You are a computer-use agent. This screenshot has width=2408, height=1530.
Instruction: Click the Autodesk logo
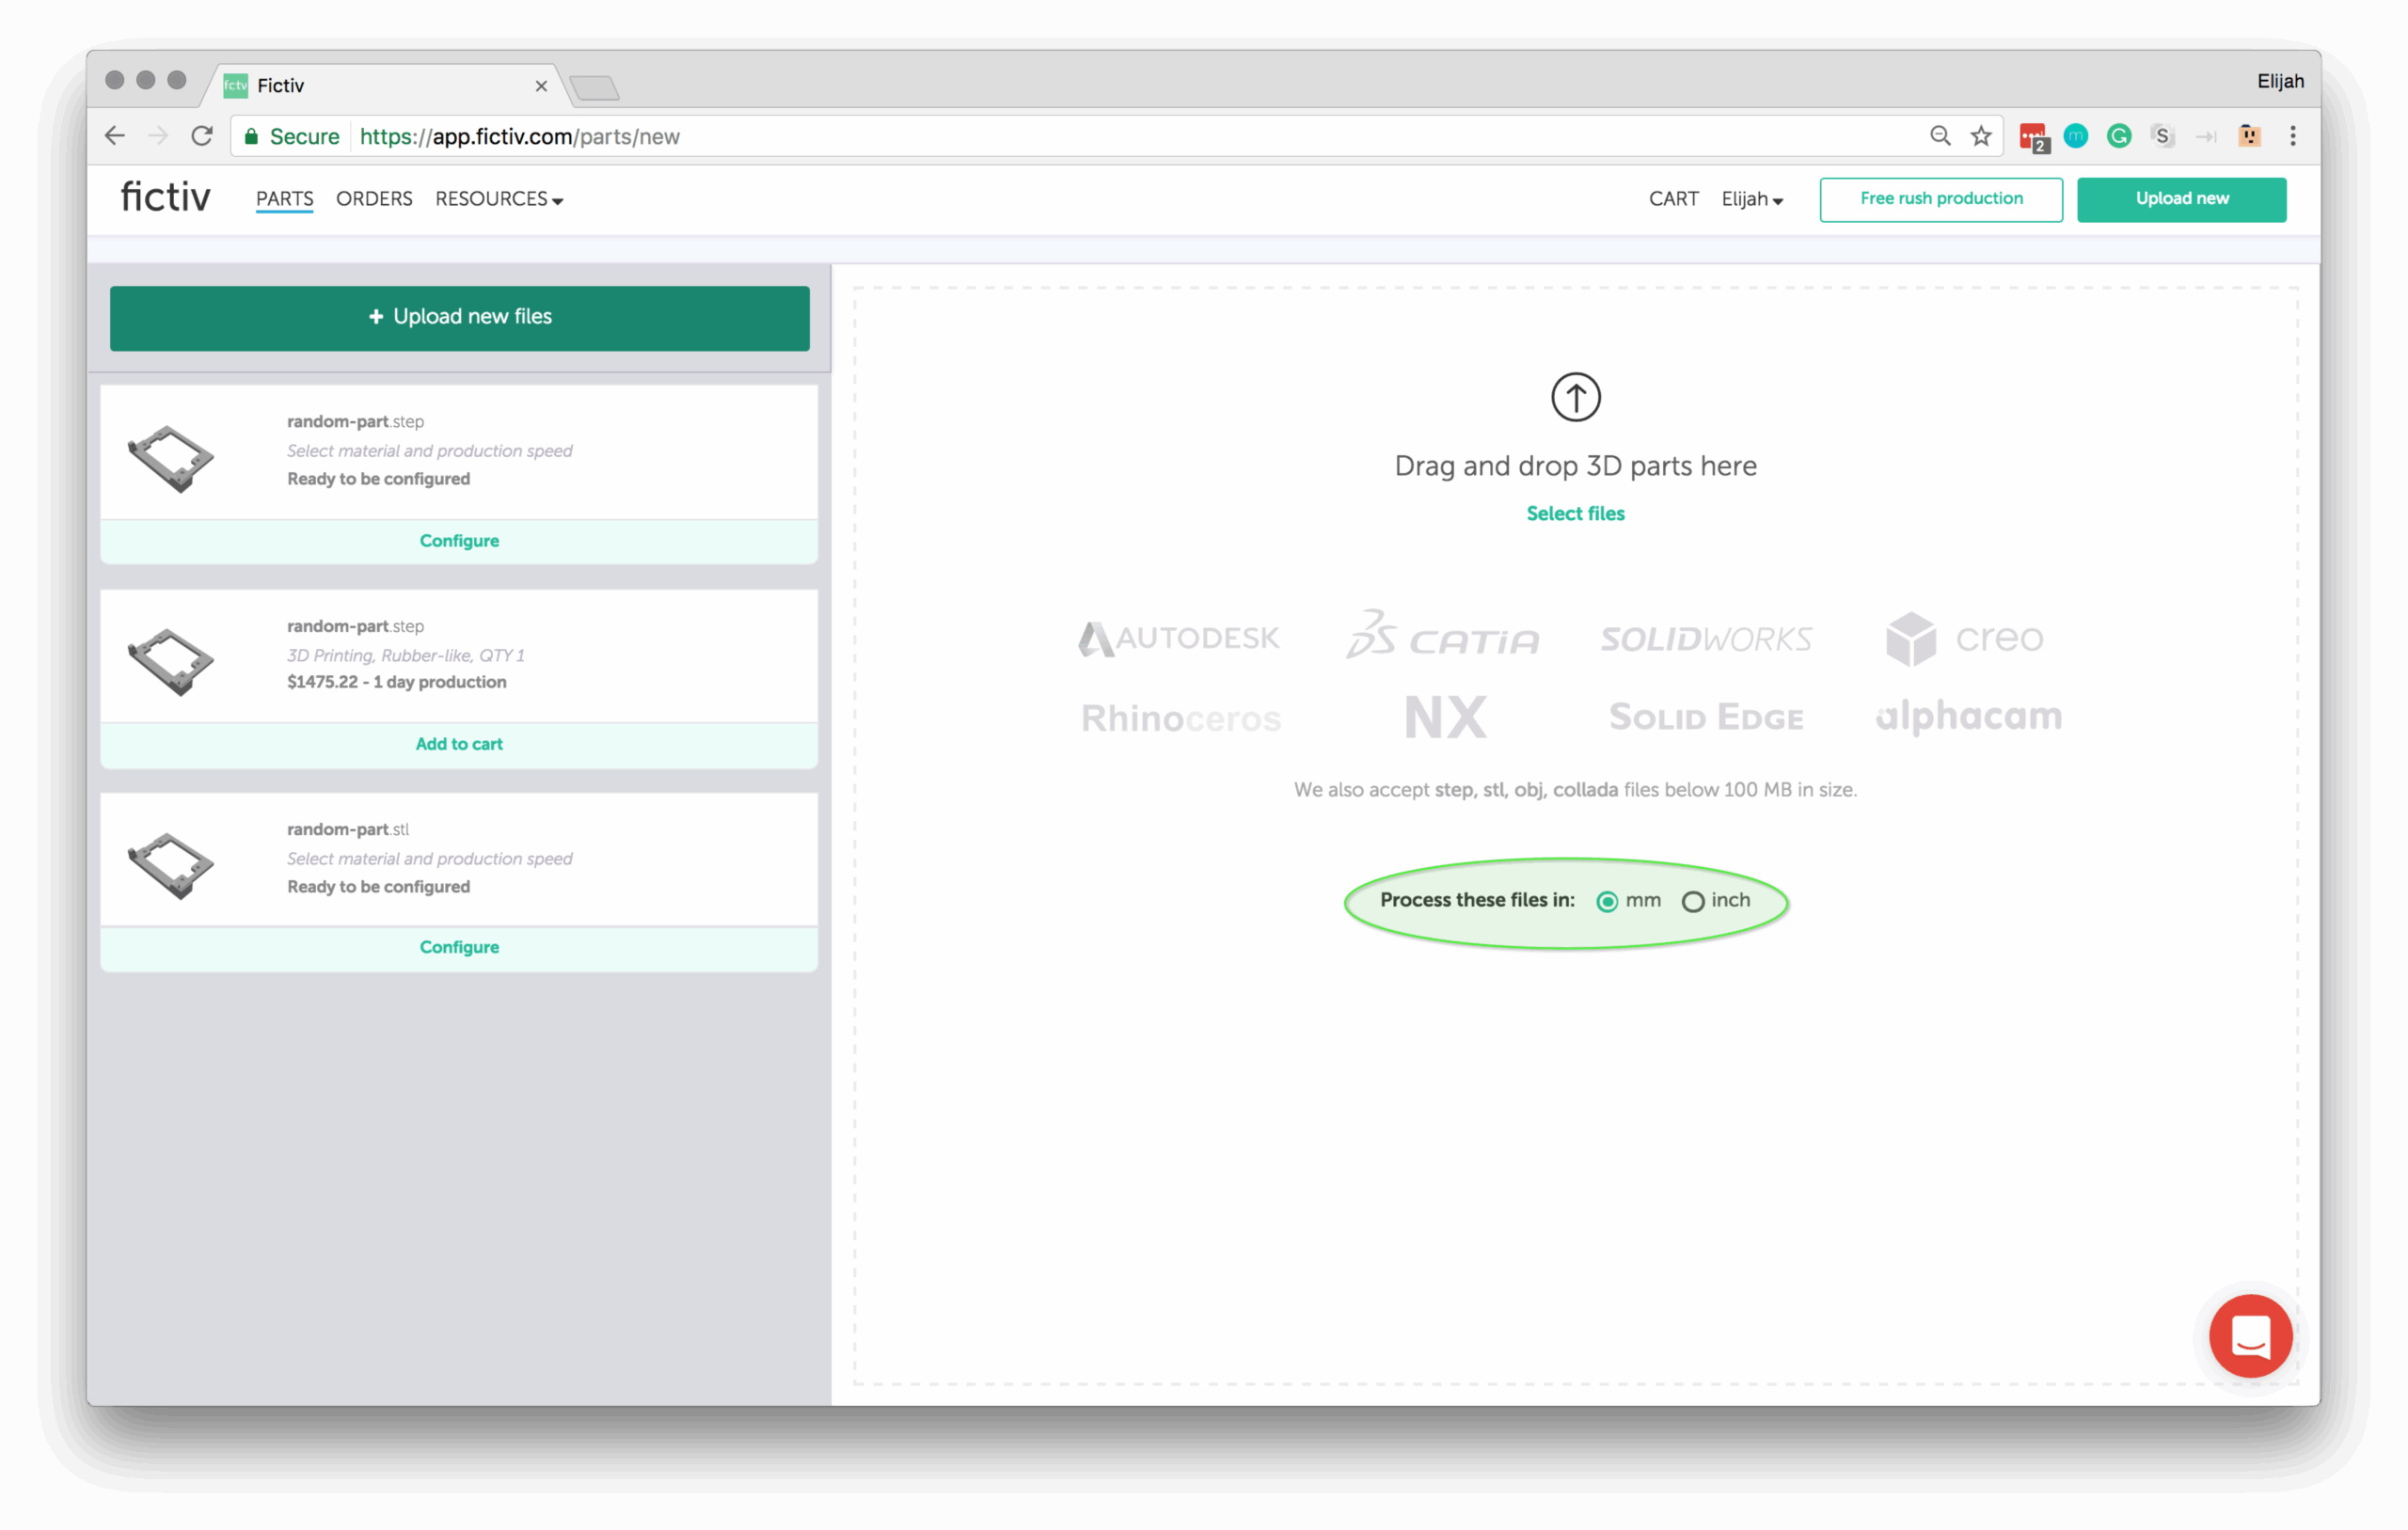pyautogui.click(x=1178, y=638)
